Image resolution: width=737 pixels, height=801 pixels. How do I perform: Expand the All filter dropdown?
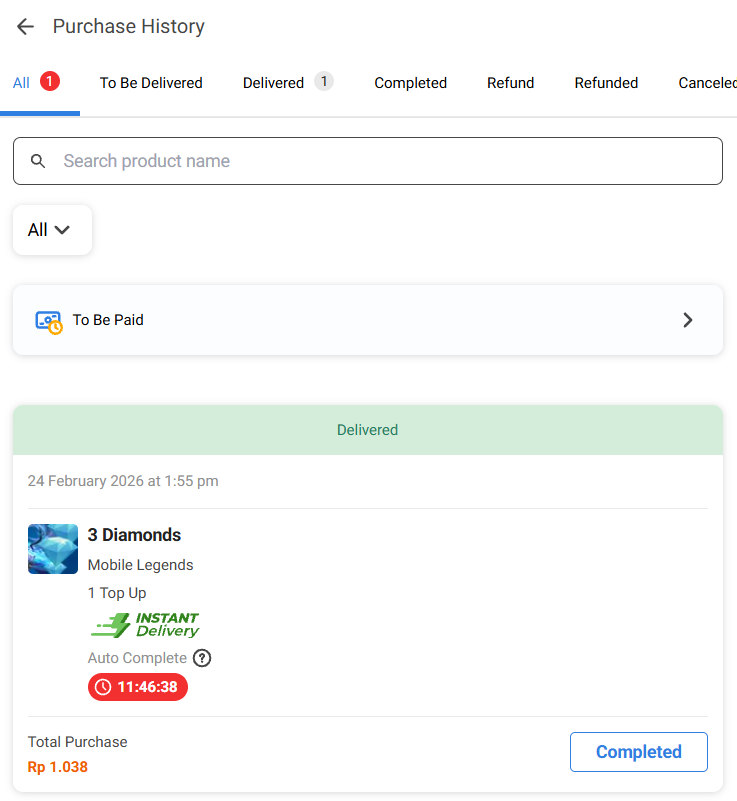(x=52, y=230)
